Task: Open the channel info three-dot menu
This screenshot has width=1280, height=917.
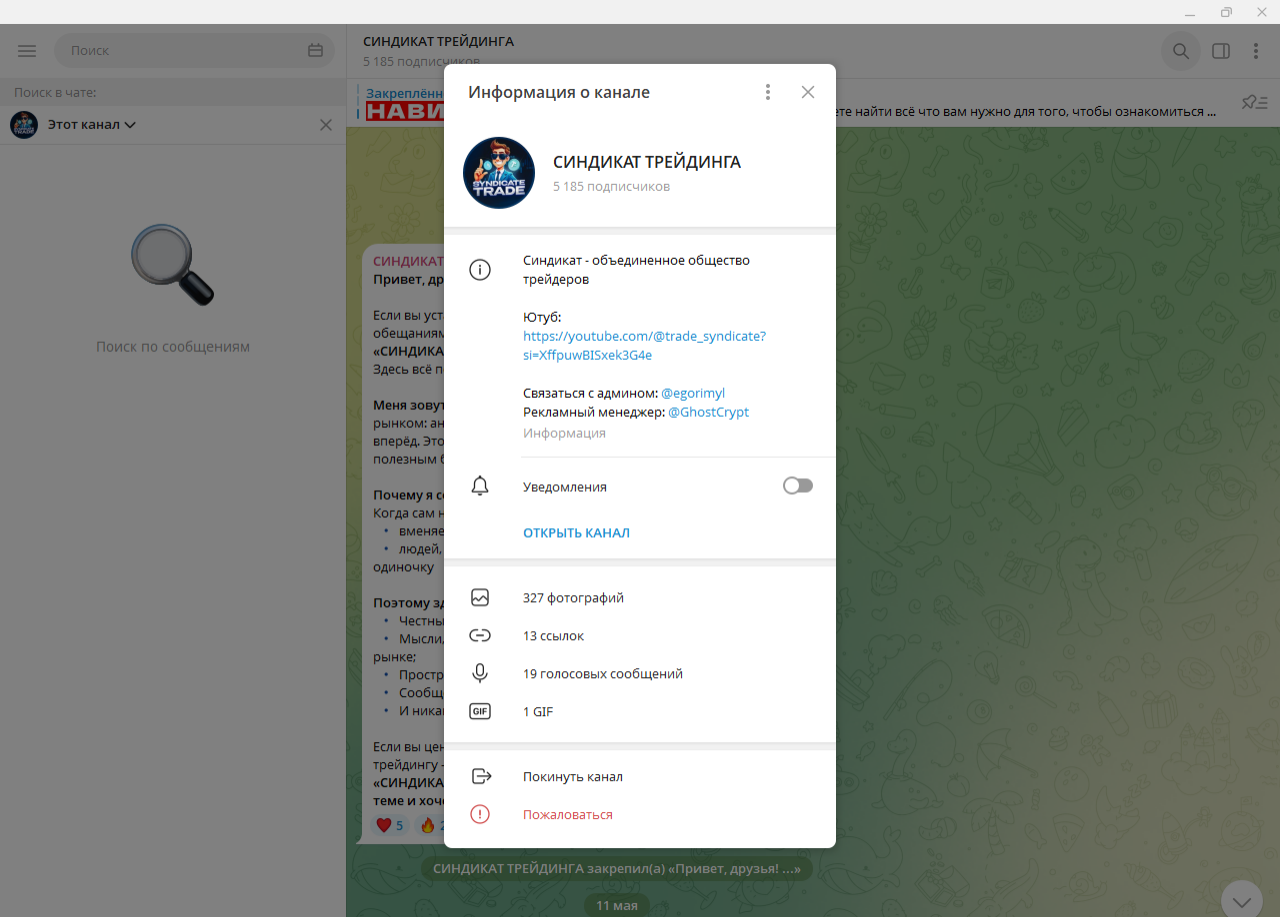Action: (768, 92)
